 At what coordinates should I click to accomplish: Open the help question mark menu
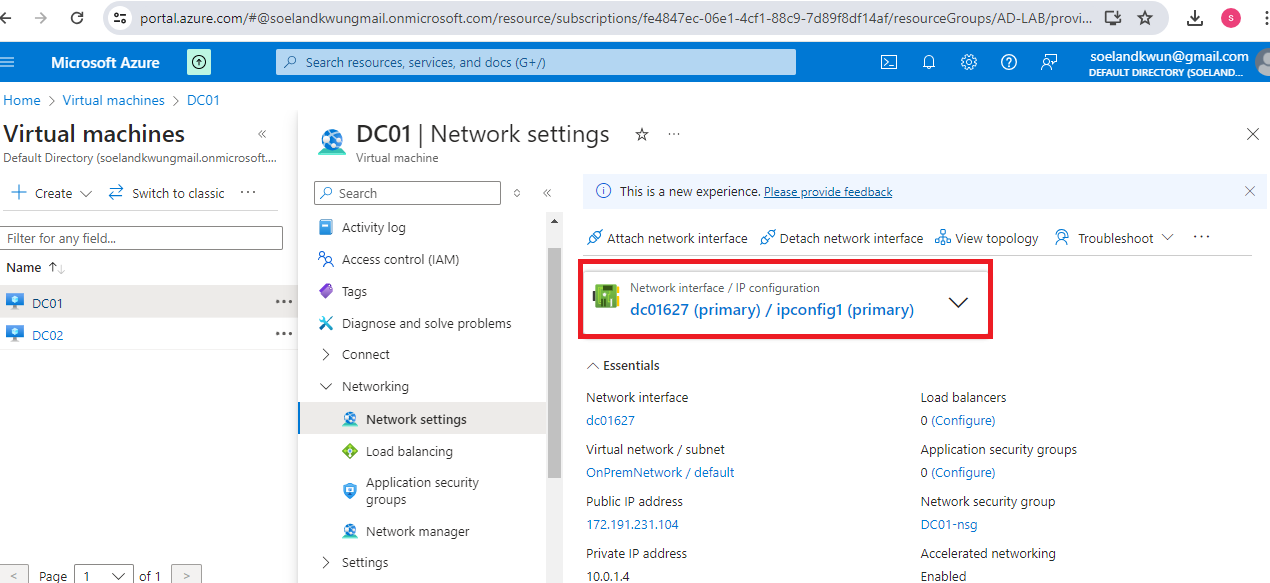[x=1008, y=62]
